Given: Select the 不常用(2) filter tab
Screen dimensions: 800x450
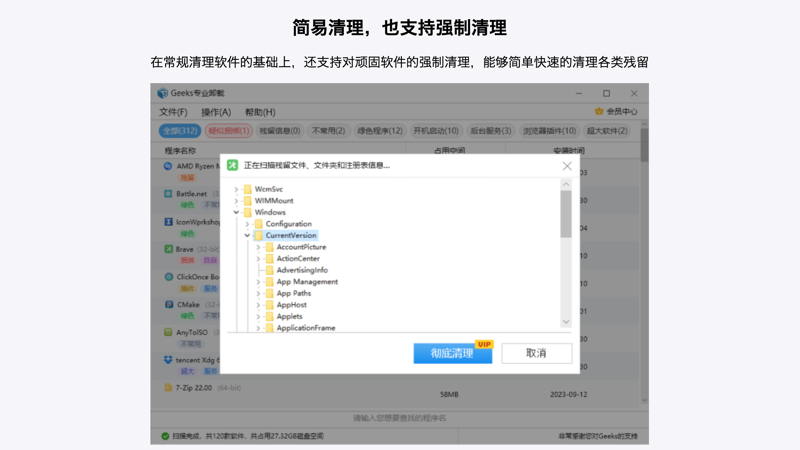Looking at the screenshot, I should (328, 131).
